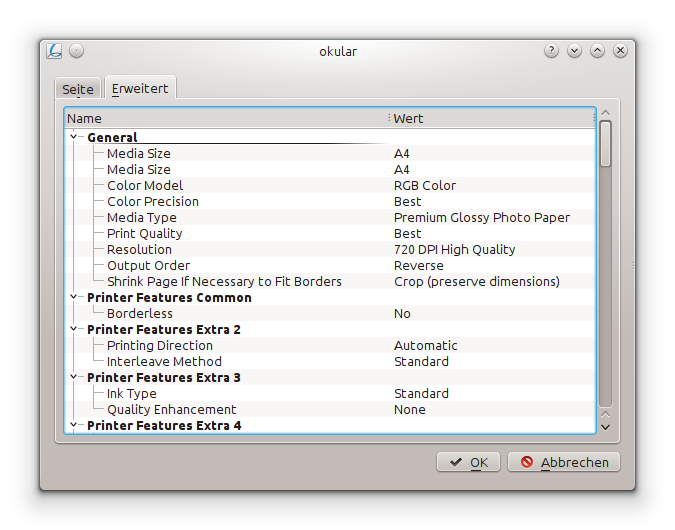
Task: Select the first Media Size row
Action: pyautogui.click(x=330, y=153)
